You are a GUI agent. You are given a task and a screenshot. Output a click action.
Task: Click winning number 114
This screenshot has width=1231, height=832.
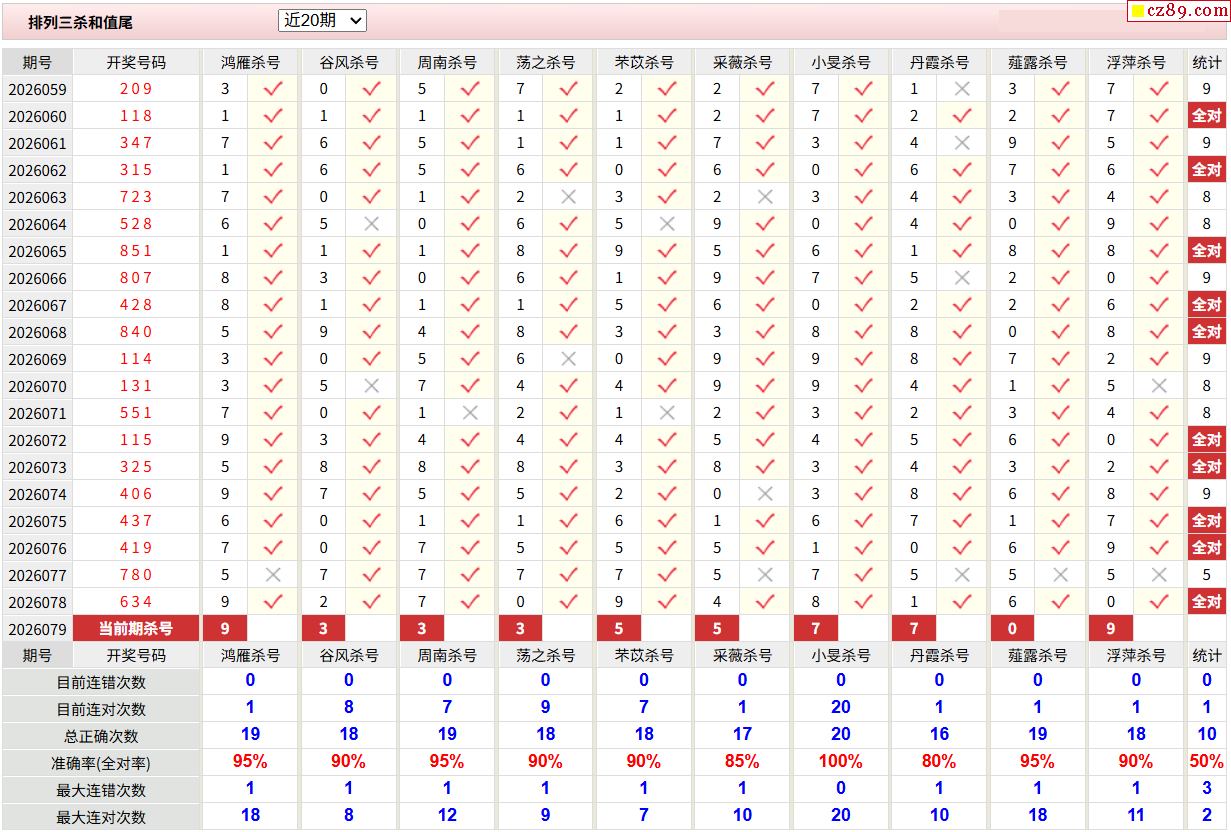tap(136, 359)
